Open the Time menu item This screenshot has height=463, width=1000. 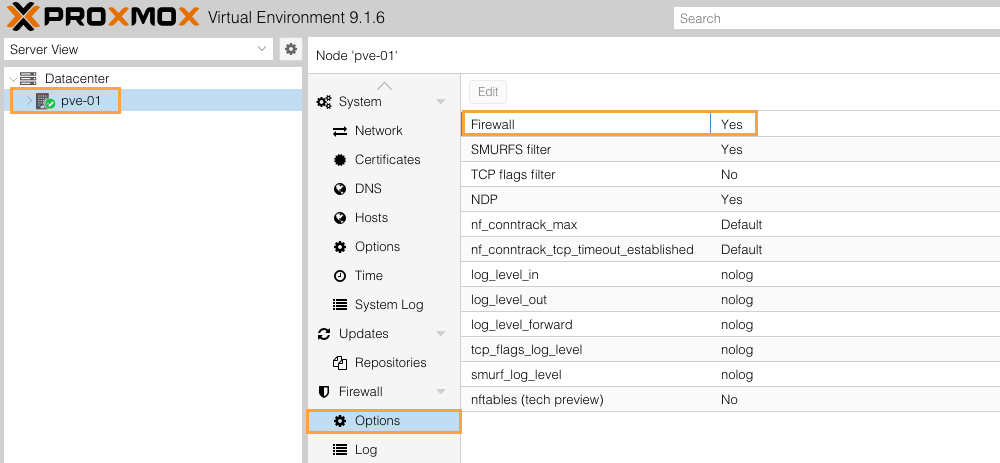tap(383, 276)
